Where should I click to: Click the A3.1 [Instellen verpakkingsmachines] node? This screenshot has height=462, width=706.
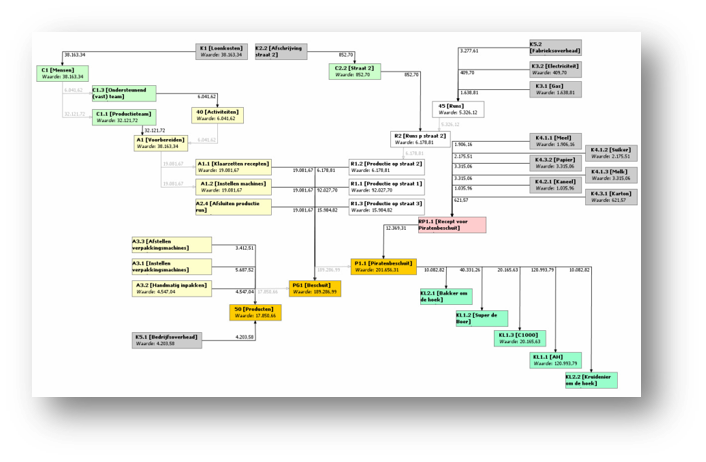pyautogui.click(x=172, y=267)
